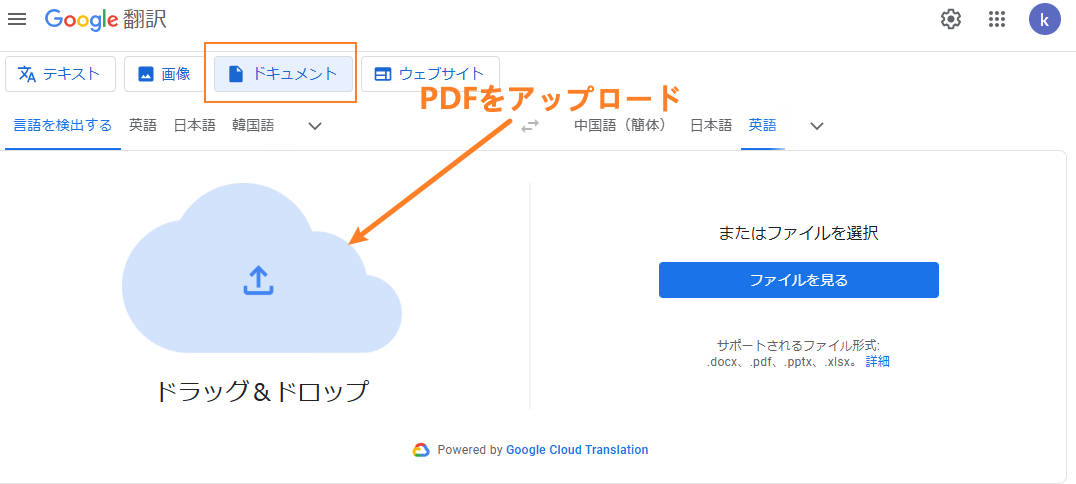Select 言語を検出する as source language
This screenshot has width=1076, height=484.
62,126
